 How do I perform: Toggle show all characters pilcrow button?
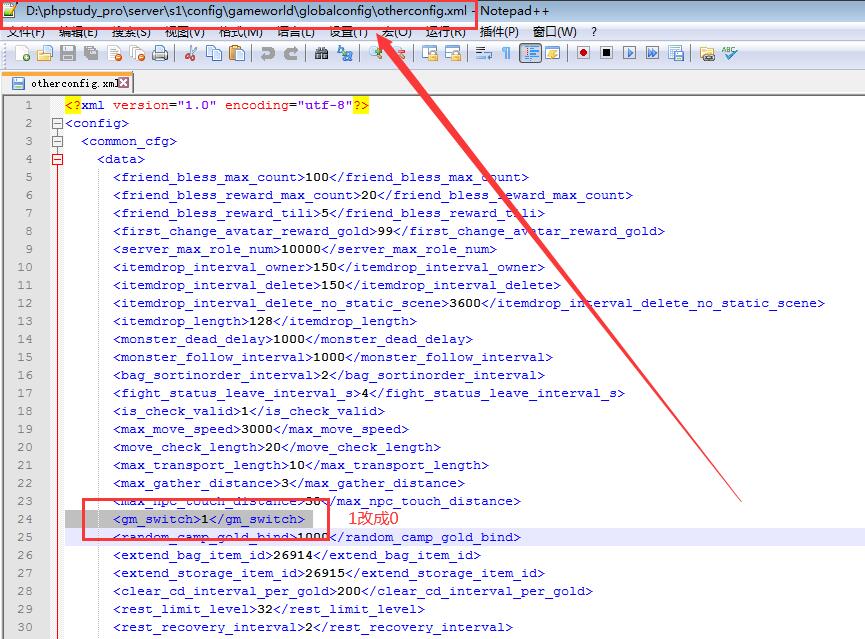(506, 53)
